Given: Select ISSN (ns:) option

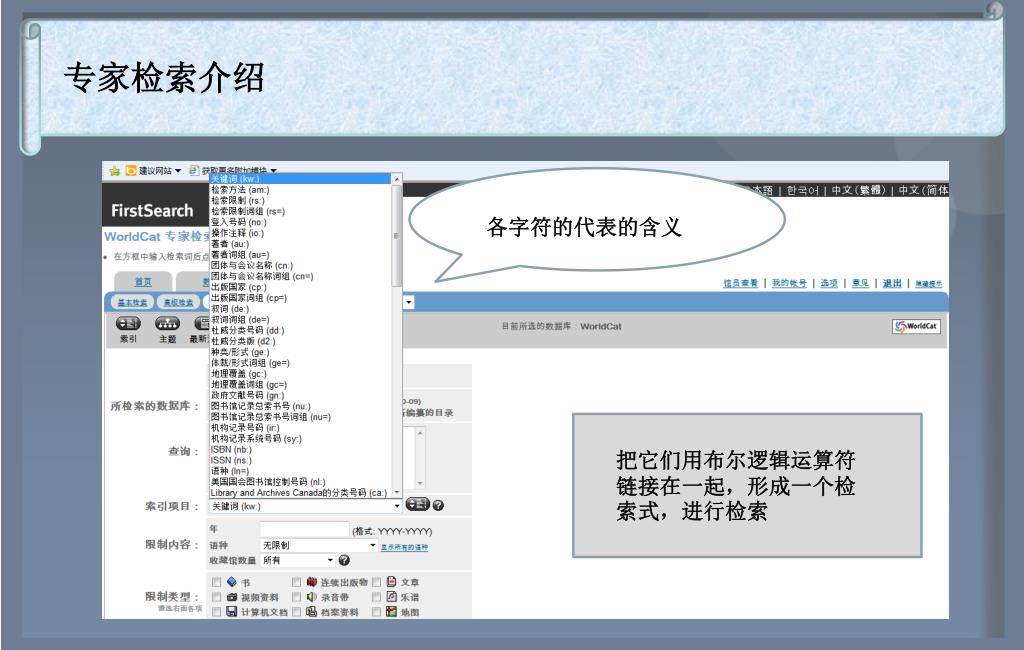Looking at the screenshot, I should tap(231, 460).
